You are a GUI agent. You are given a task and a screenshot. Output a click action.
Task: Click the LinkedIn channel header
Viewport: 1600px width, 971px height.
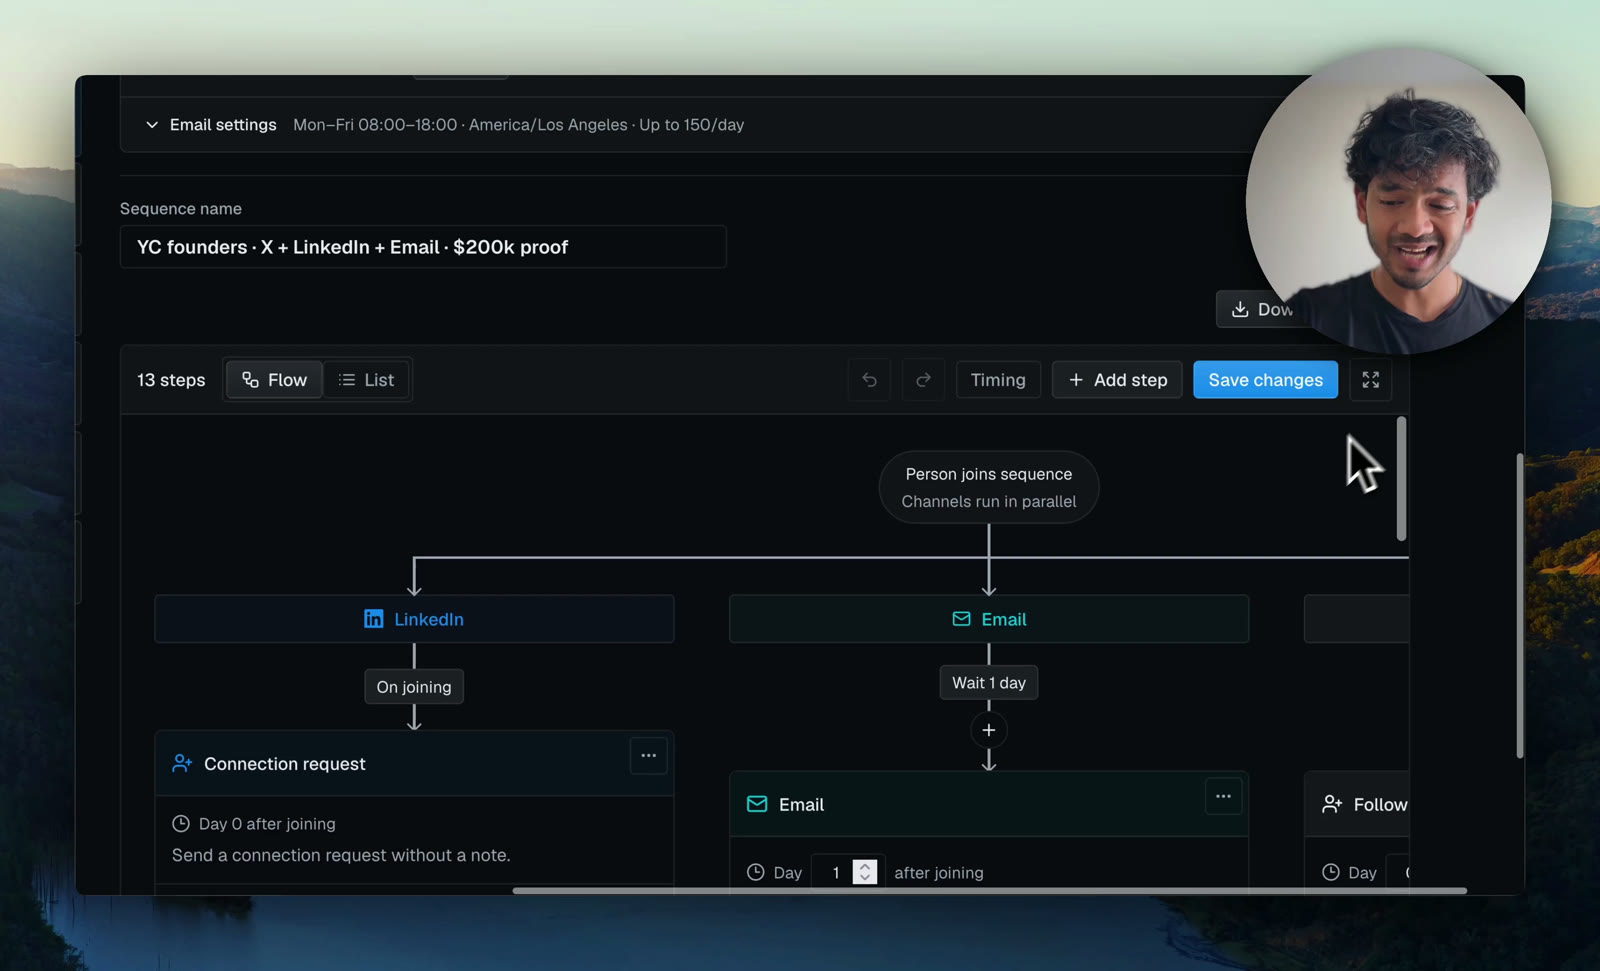point(414,619)
